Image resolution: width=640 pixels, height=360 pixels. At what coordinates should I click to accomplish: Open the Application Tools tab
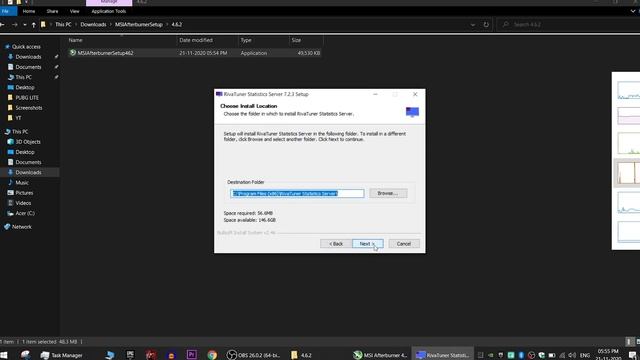tap(109, 11)
